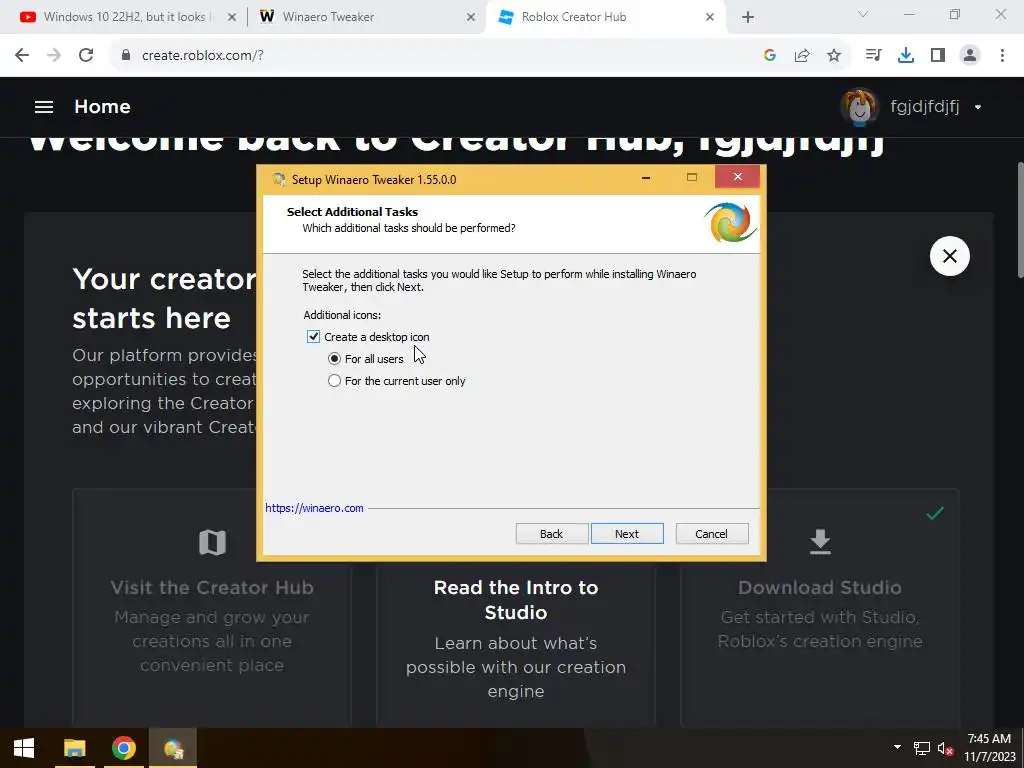Screen dimensions: 1024x768
Task: Select For all users radio button
Action: point(334,359)
